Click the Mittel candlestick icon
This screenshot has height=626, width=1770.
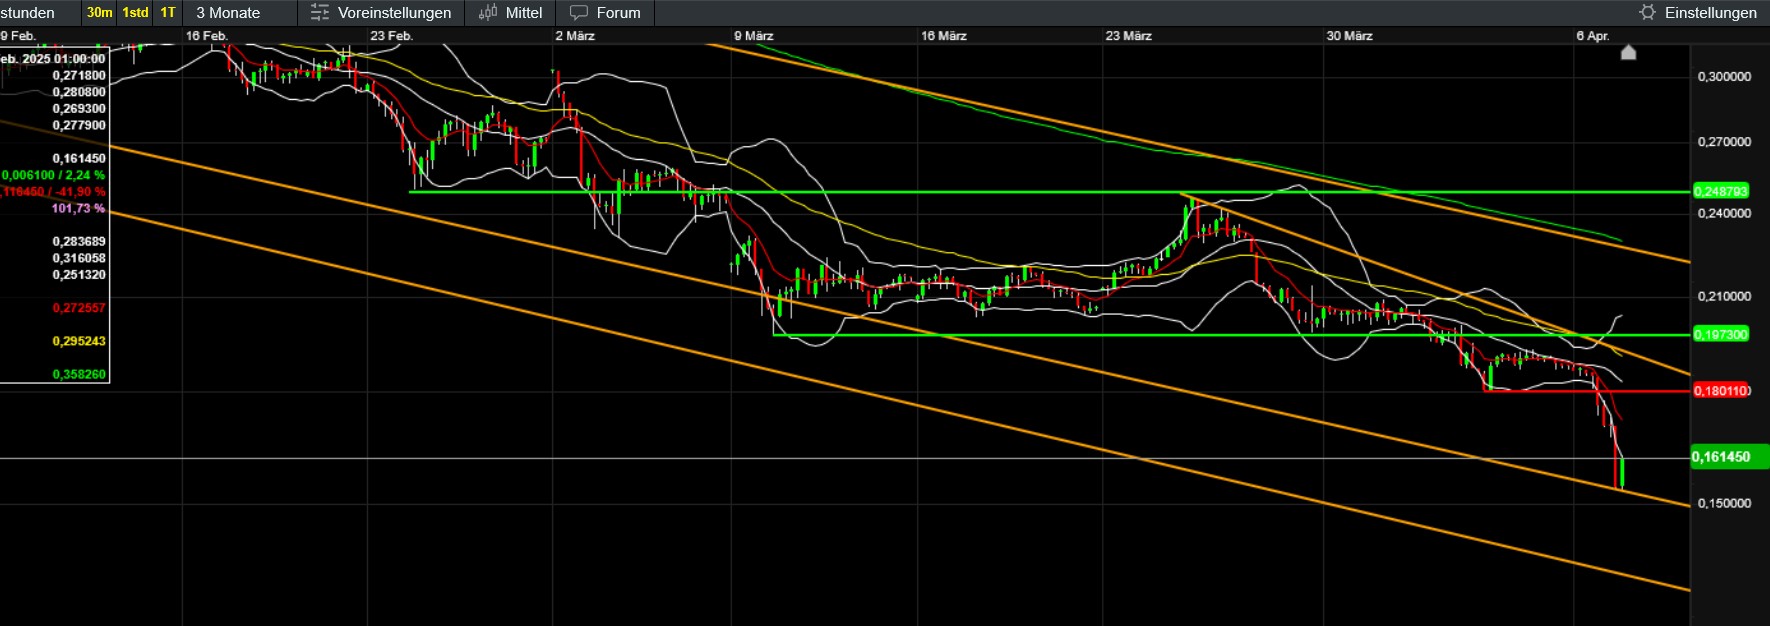pyautogui.click(x=488, y=13)
